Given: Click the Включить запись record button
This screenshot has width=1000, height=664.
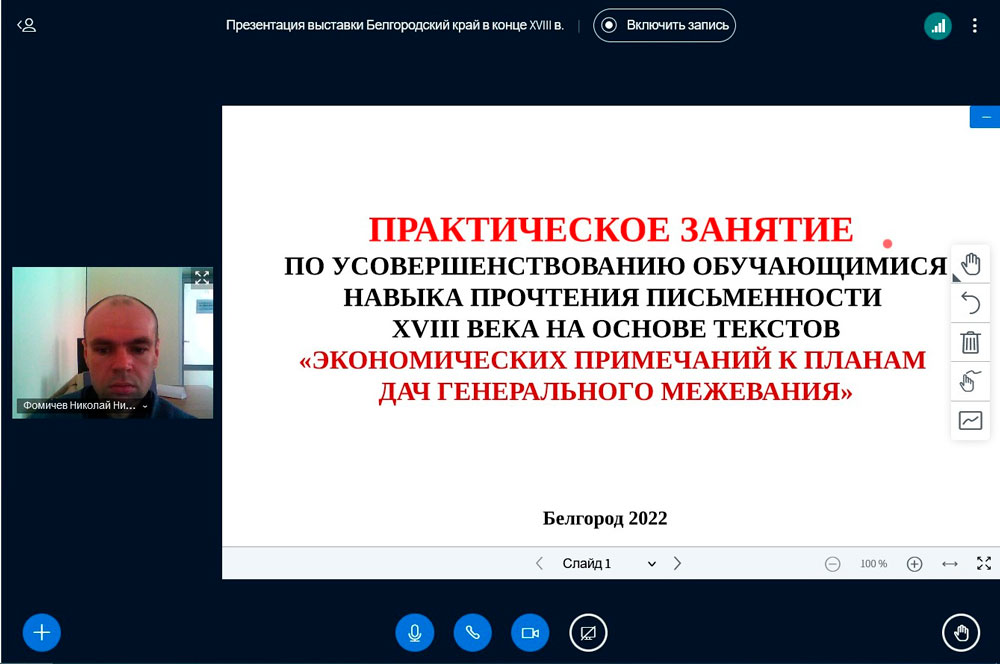Looking at the screenshot, I should (664, 26).
